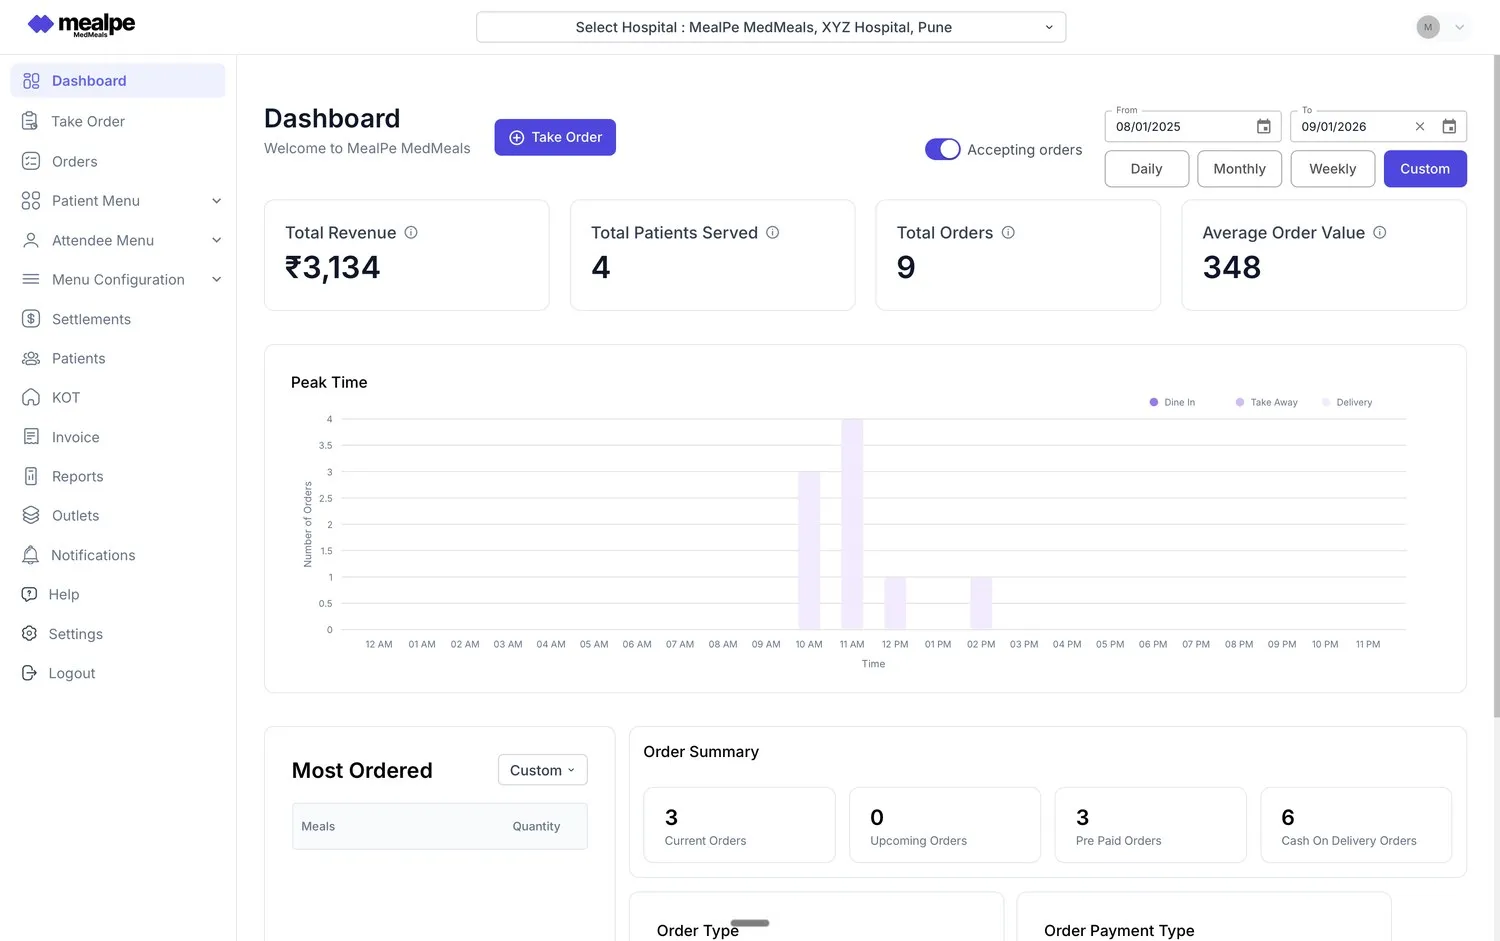Show info for Total Revenue

pyautogui.click(x=411, y=232)
